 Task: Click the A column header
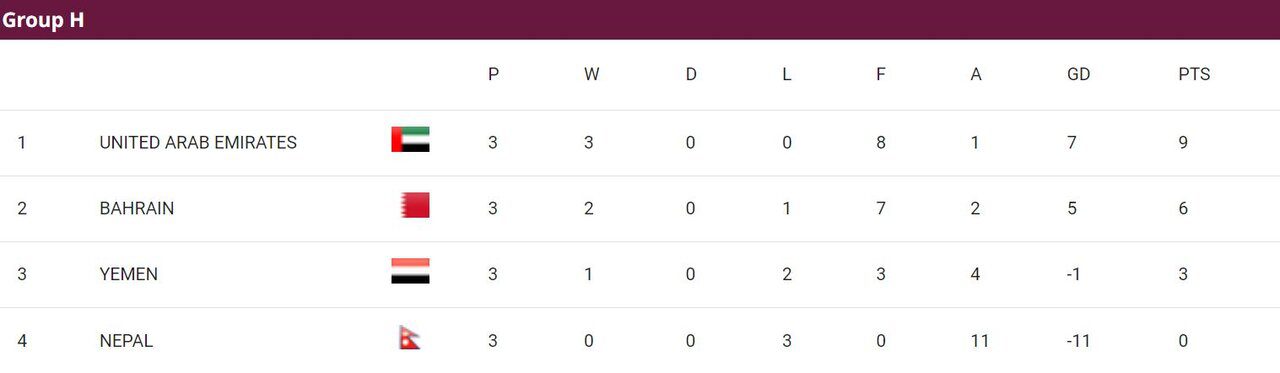click(x=976, y=75)
